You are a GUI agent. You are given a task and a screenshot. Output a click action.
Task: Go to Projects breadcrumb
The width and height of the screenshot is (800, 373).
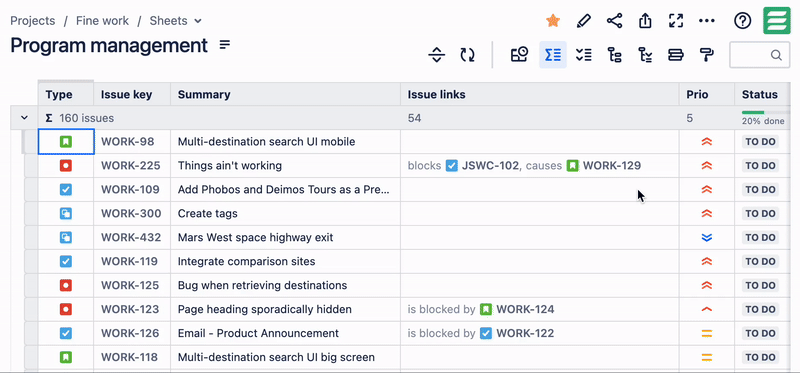coord(33,21)
